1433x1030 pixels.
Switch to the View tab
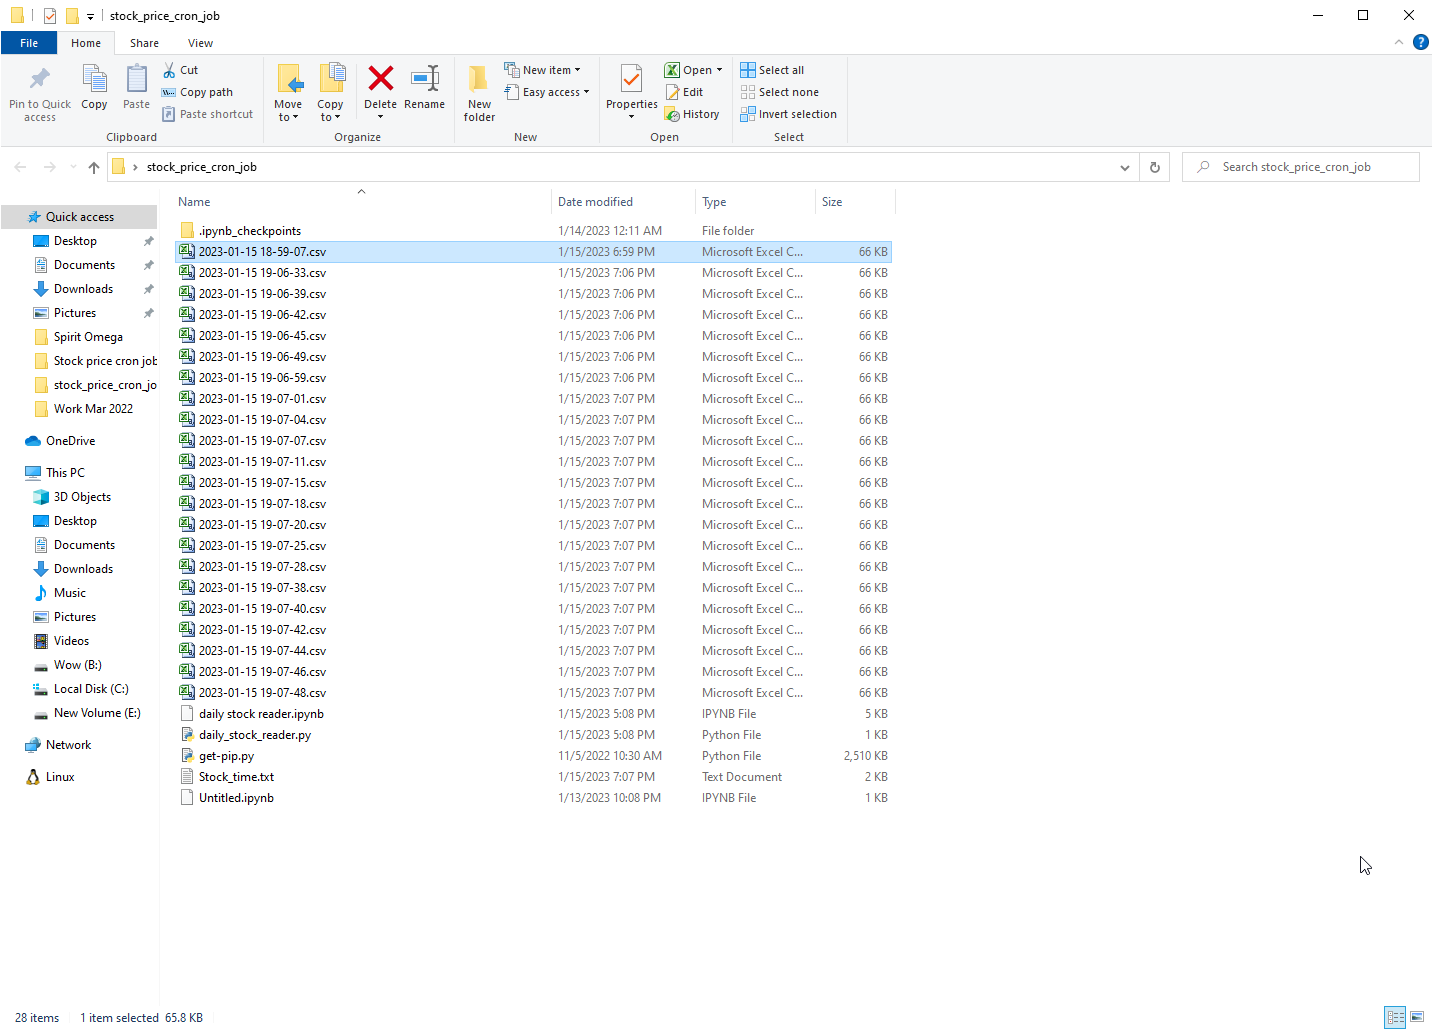(200, 43)
